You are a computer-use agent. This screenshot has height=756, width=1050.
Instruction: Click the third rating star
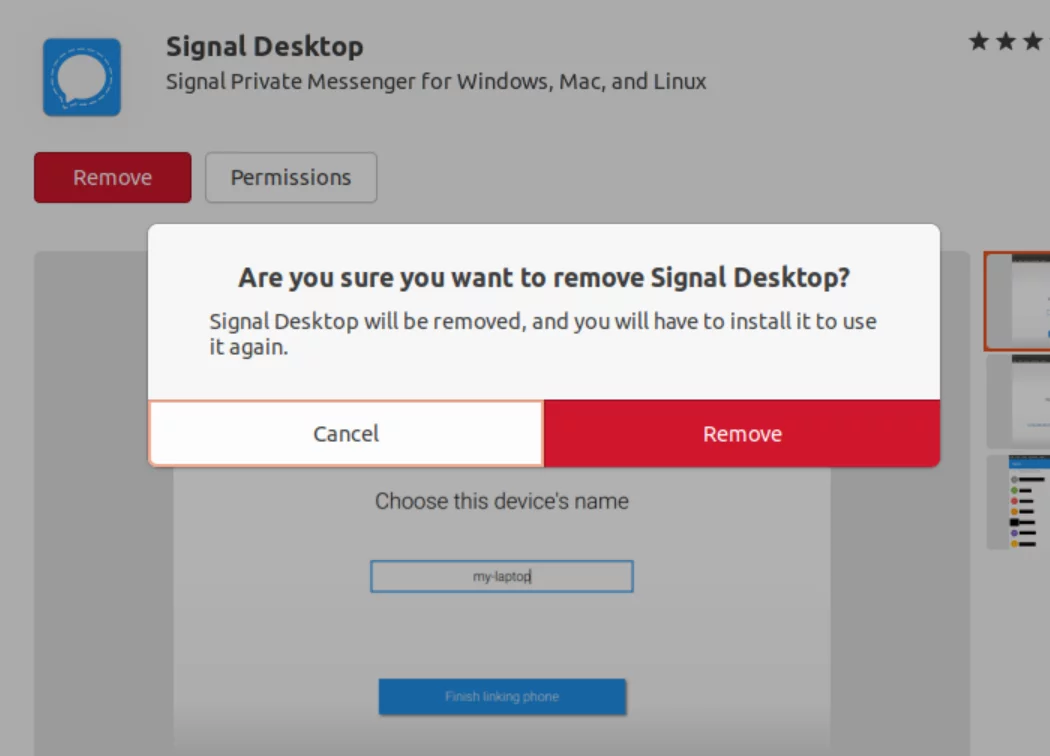tap(1033, 42)
